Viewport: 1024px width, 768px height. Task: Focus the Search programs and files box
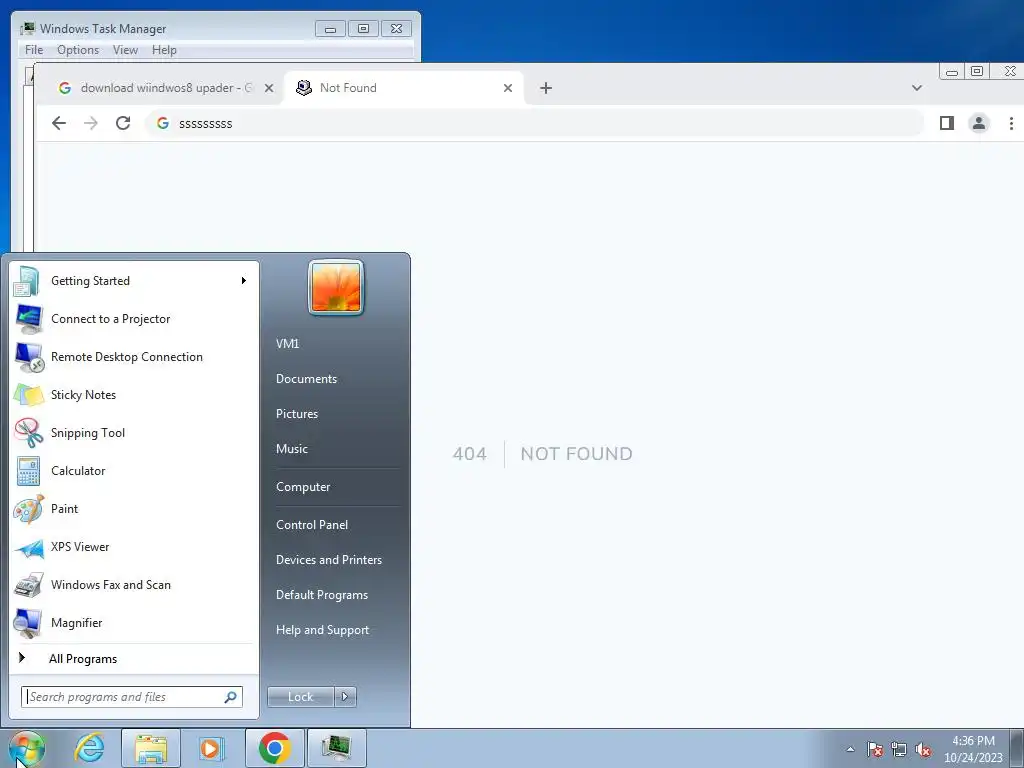(x=132, y=697)
